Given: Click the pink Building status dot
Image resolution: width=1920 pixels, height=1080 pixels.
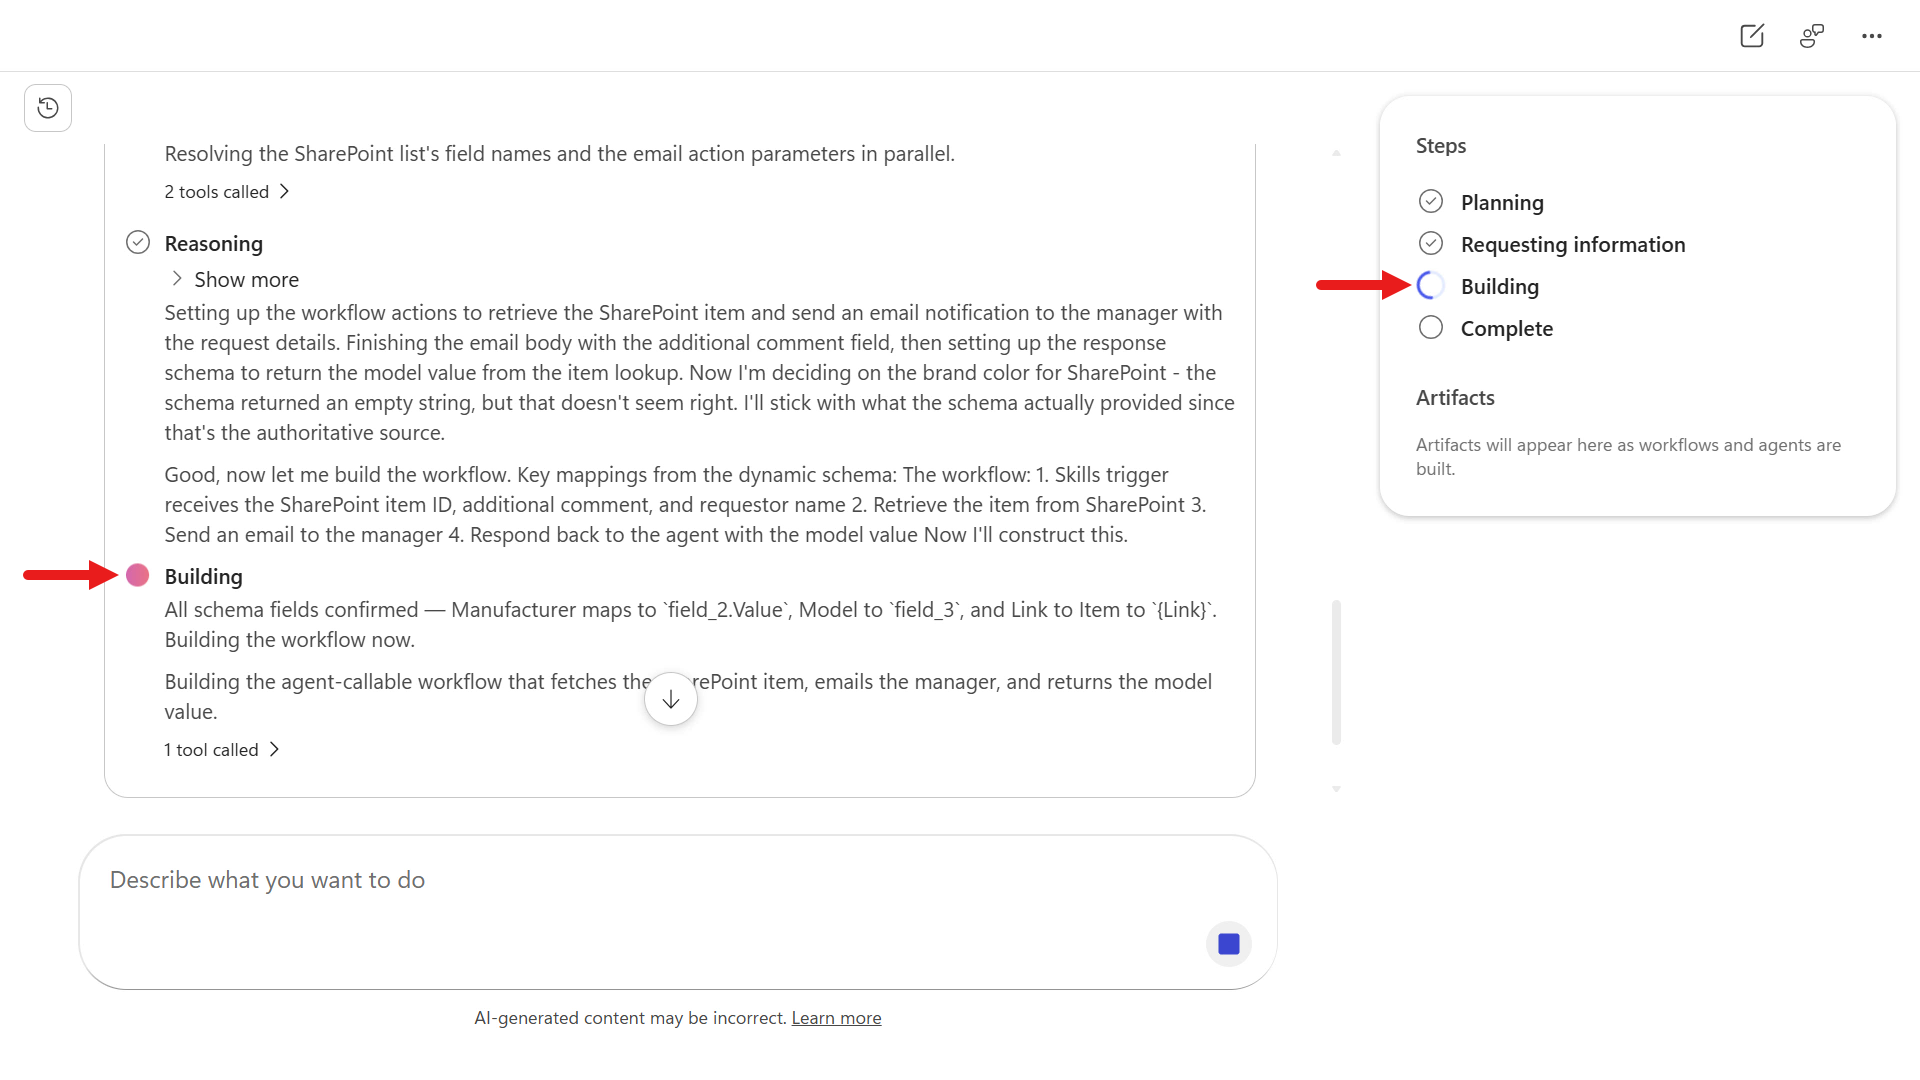Looking at the screenshot, I should click(138, 575).
